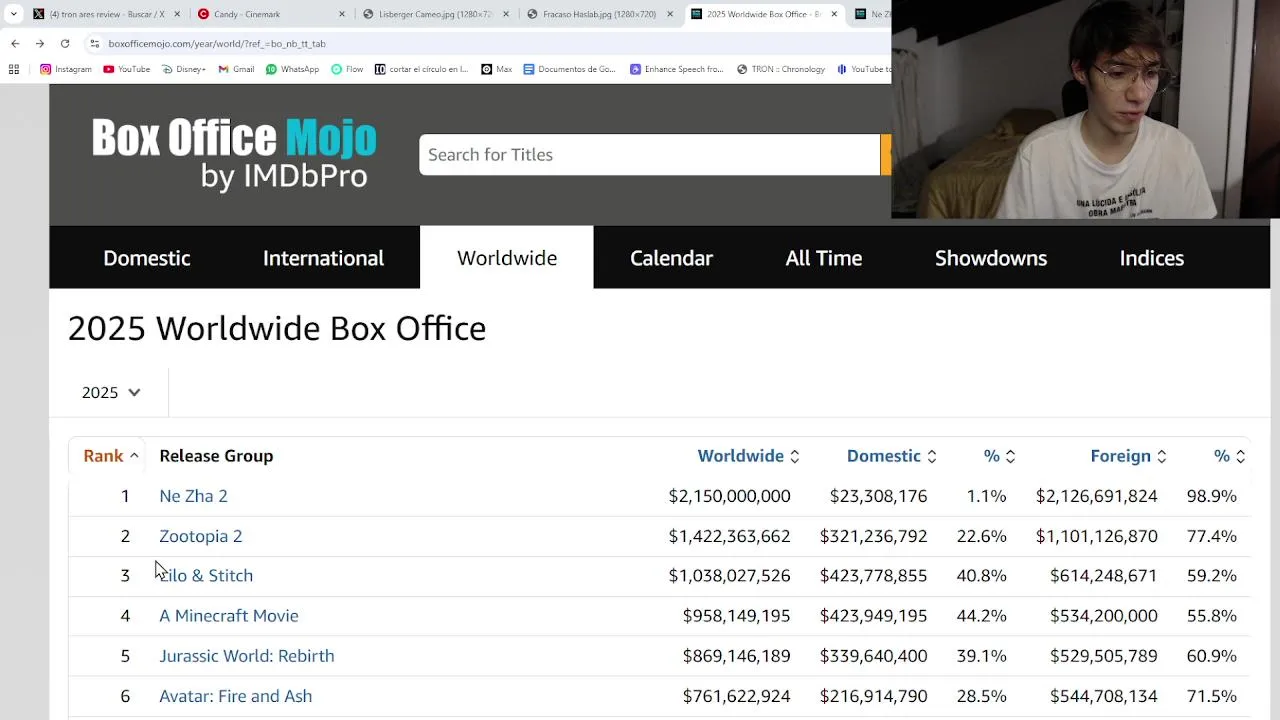The image size is (1280, 720).
Task: Click the browser forward arrow
Action: click(40, 44)
